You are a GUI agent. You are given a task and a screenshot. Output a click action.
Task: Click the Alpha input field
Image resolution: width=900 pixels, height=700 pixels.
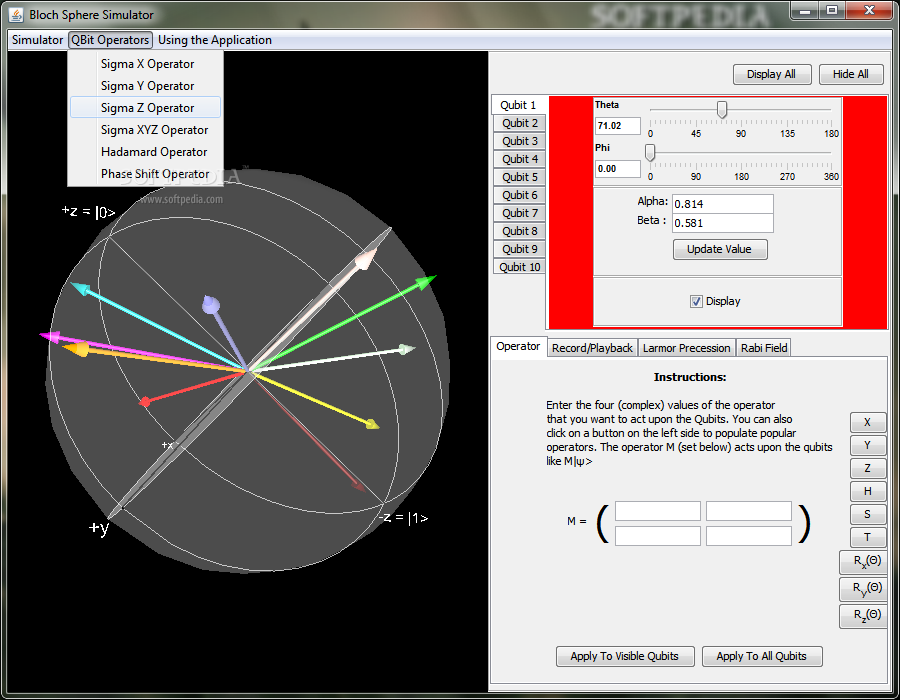pos(723,204)
